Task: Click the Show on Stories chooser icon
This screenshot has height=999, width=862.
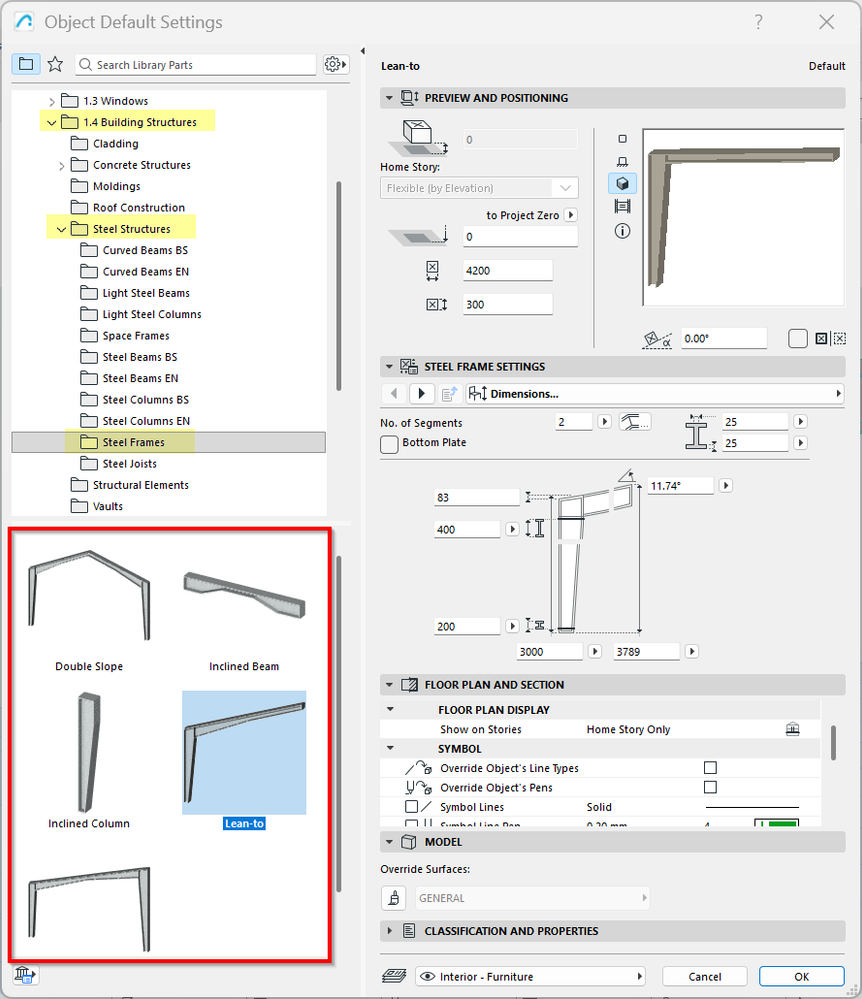Action: 793,729
